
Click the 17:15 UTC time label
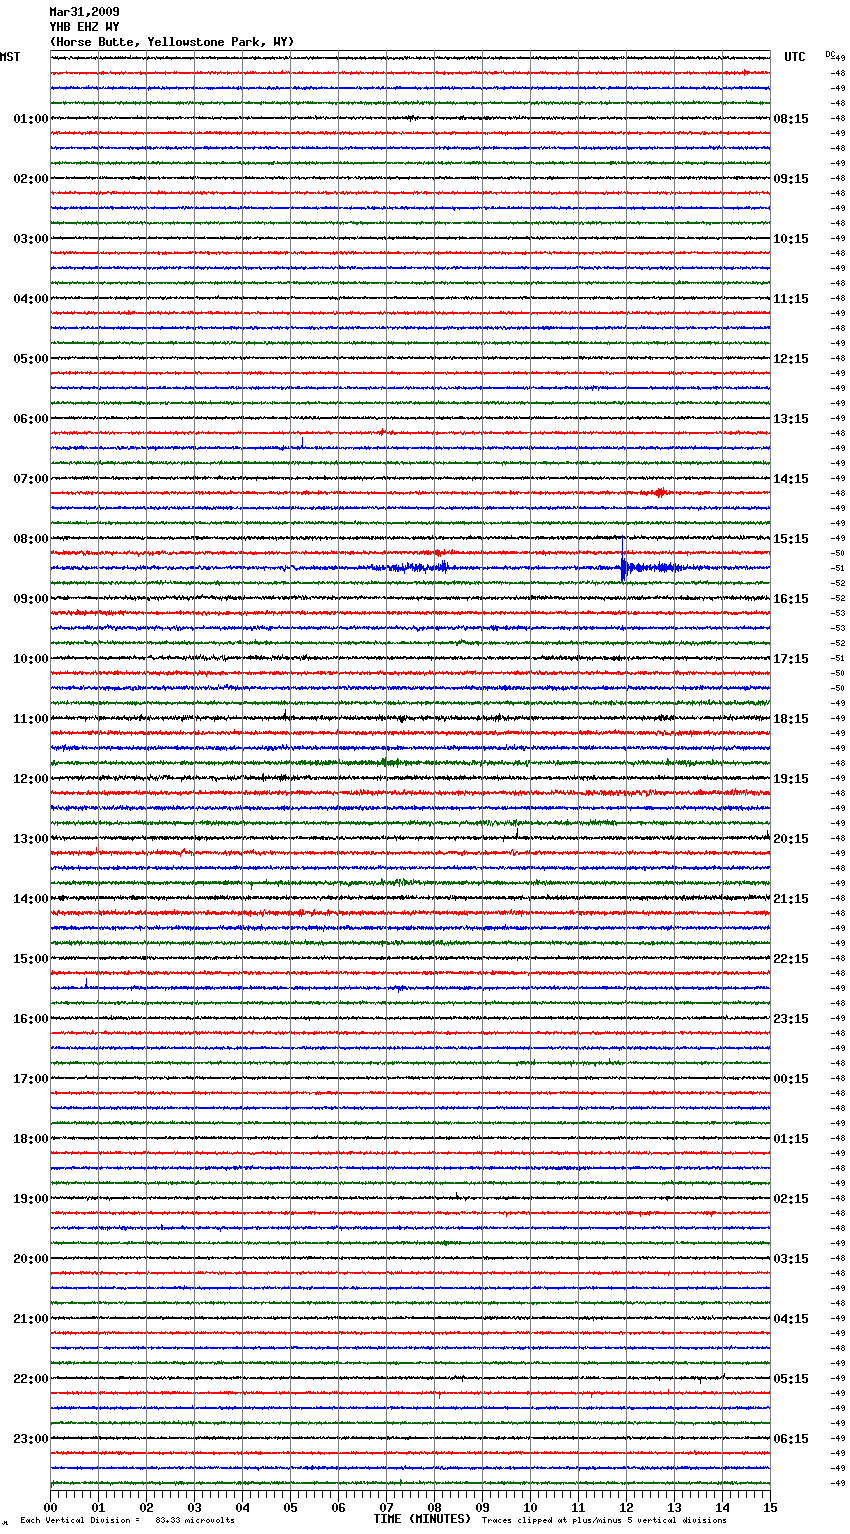point(791,659)
